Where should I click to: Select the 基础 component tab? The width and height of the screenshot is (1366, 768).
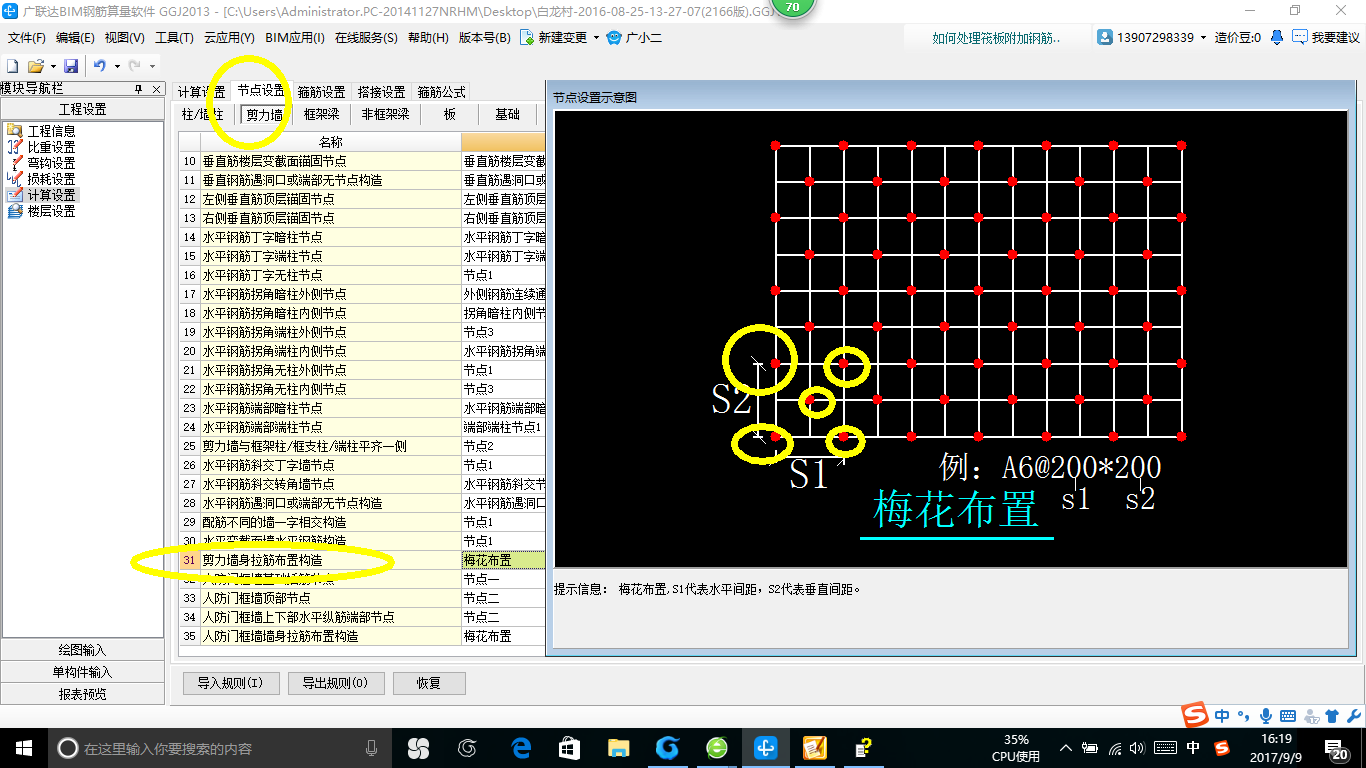[507, 115]
